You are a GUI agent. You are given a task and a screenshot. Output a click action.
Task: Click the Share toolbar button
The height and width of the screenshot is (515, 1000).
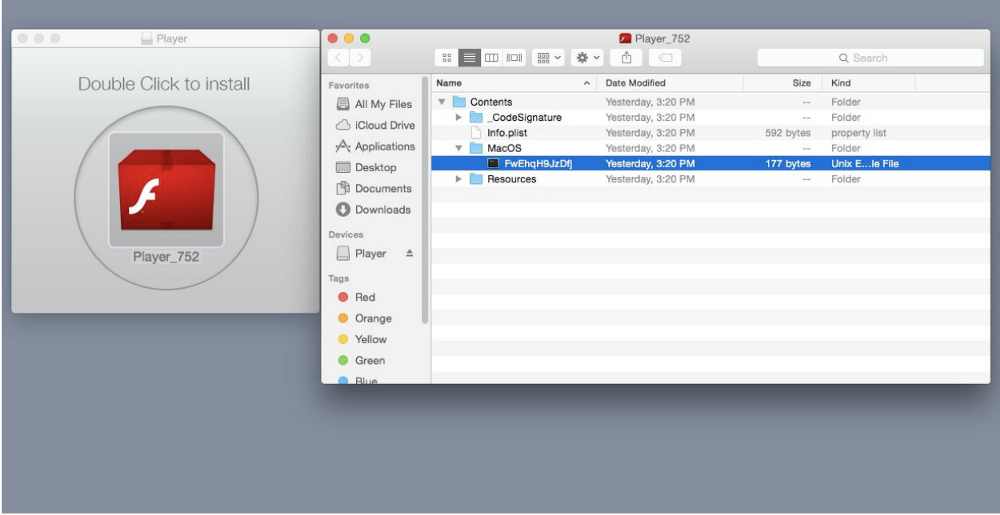tap(626, 58)
